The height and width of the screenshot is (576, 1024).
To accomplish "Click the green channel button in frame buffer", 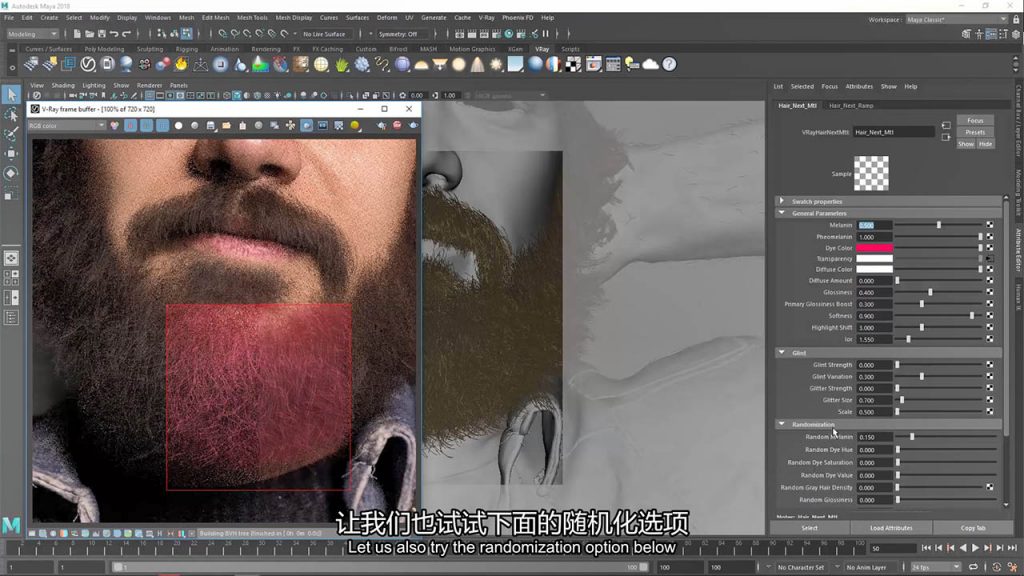I will tap(146, 125).
